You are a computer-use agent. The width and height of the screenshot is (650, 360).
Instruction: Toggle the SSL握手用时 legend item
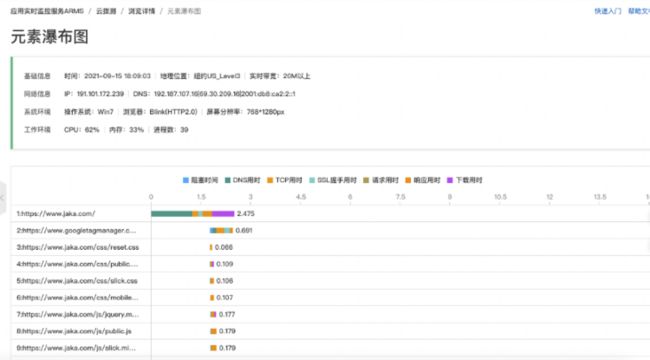point(333,180)
